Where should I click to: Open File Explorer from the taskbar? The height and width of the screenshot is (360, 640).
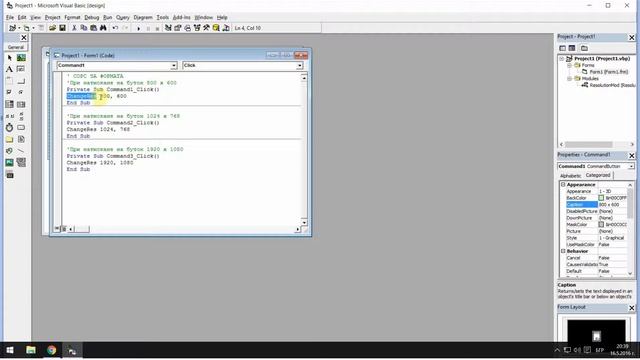tap(31, 350)
